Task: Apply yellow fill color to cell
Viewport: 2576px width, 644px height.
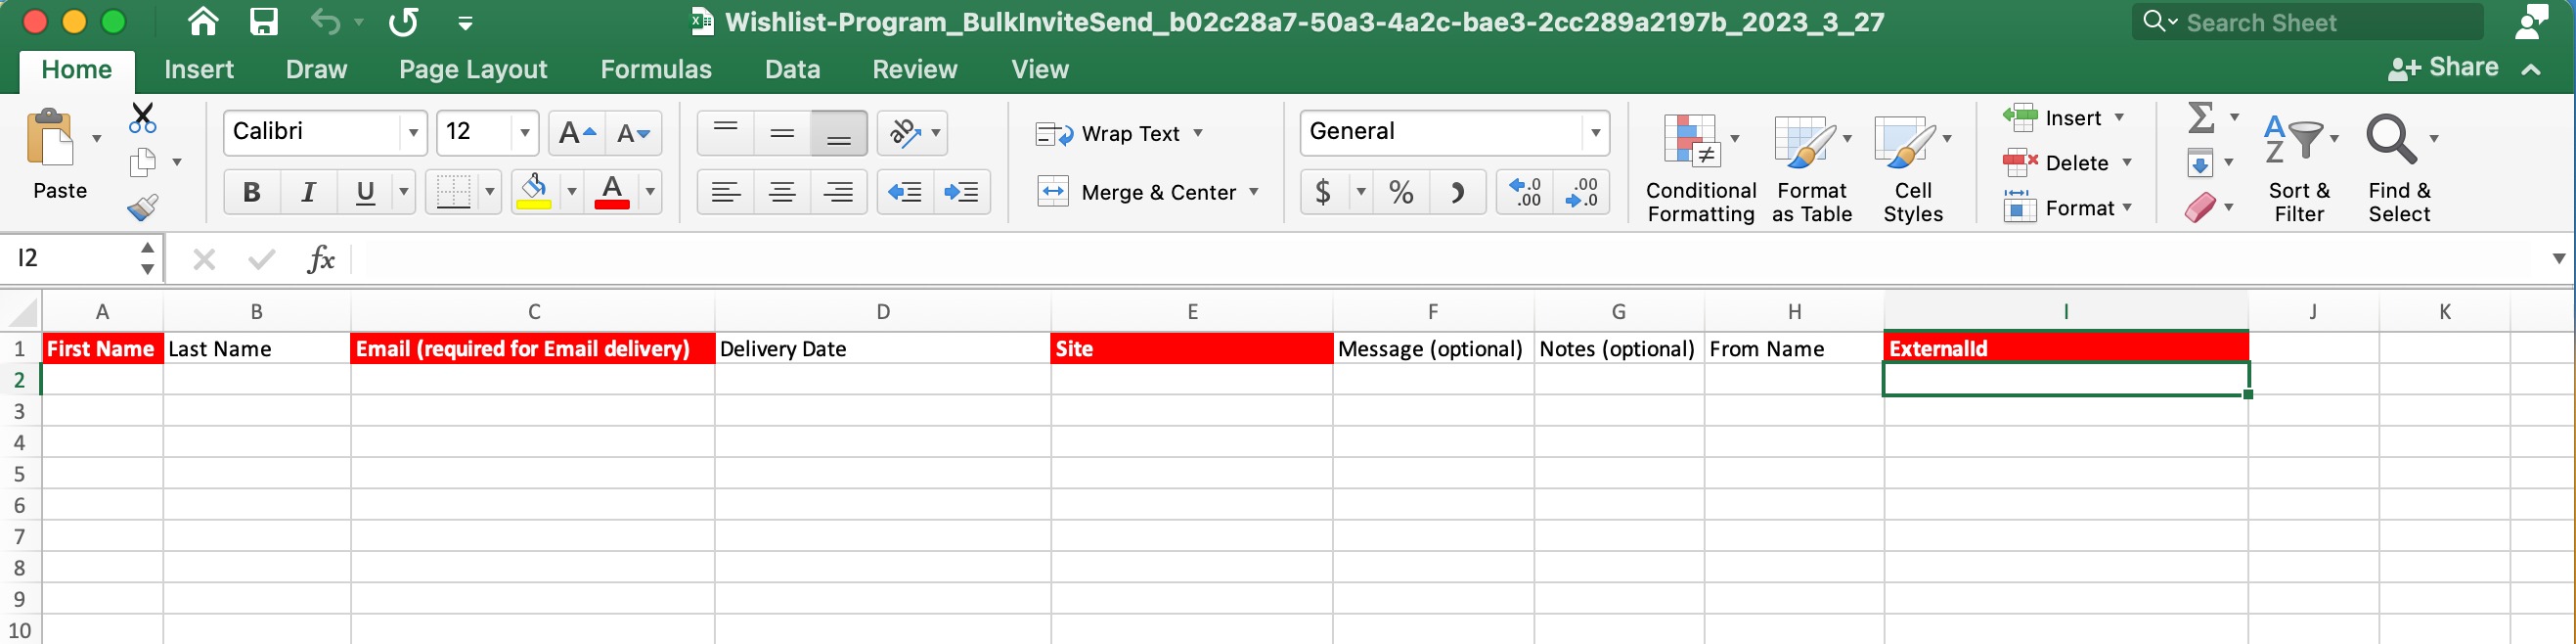Action: point(534,192)
